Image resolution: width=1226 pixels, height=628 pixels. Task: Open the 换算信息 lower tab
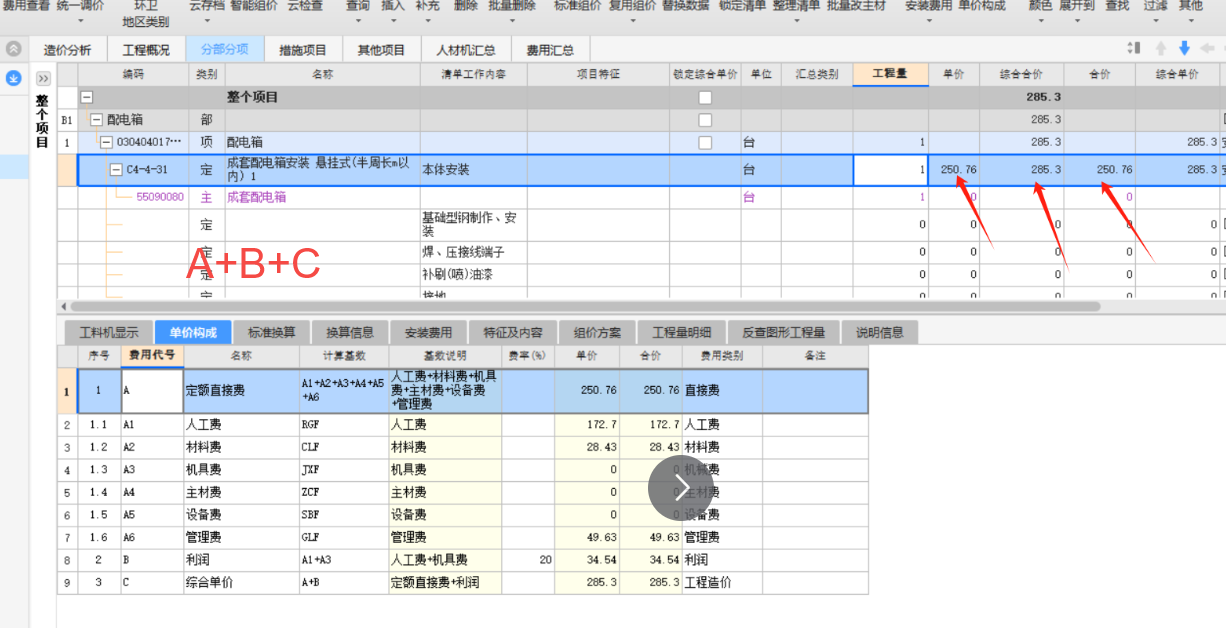350,332
